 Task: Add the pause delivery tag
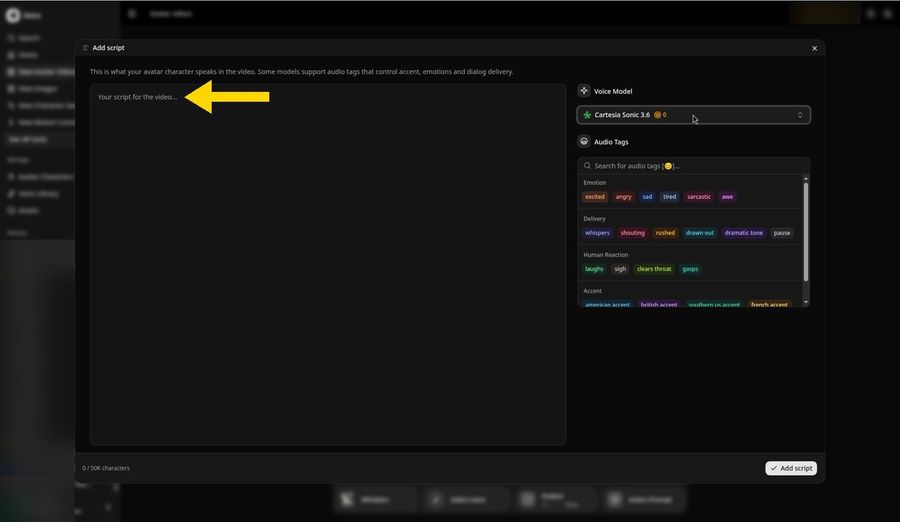pos(782,233)
